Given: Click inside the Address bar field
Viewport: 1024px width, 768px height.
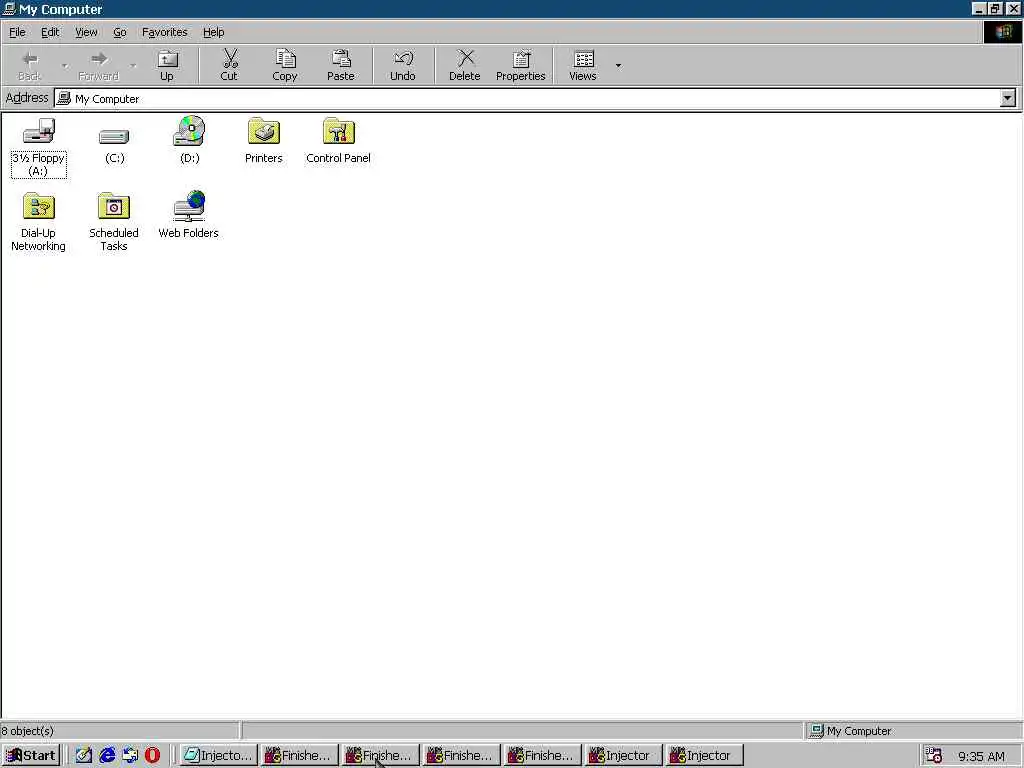Looking at the screenshot, I should (527, 99).
